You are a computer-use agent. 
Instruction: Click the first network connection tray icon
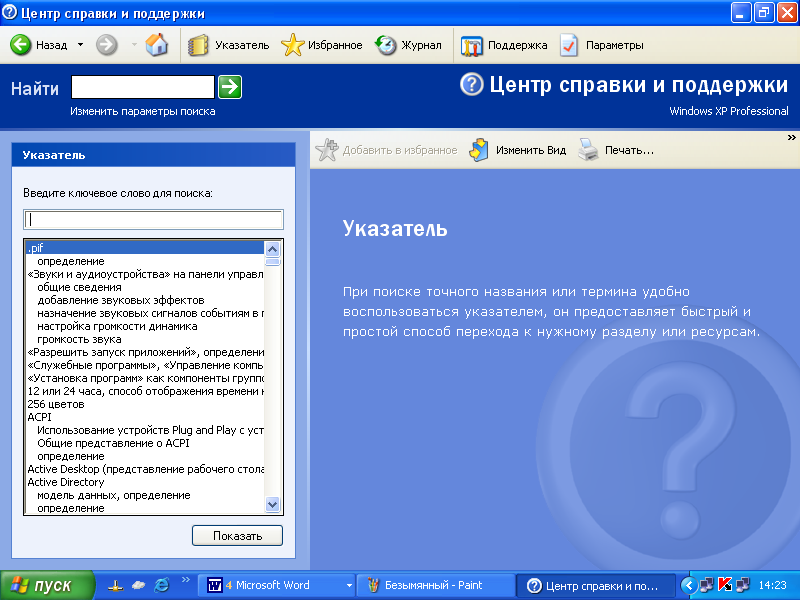707,585
